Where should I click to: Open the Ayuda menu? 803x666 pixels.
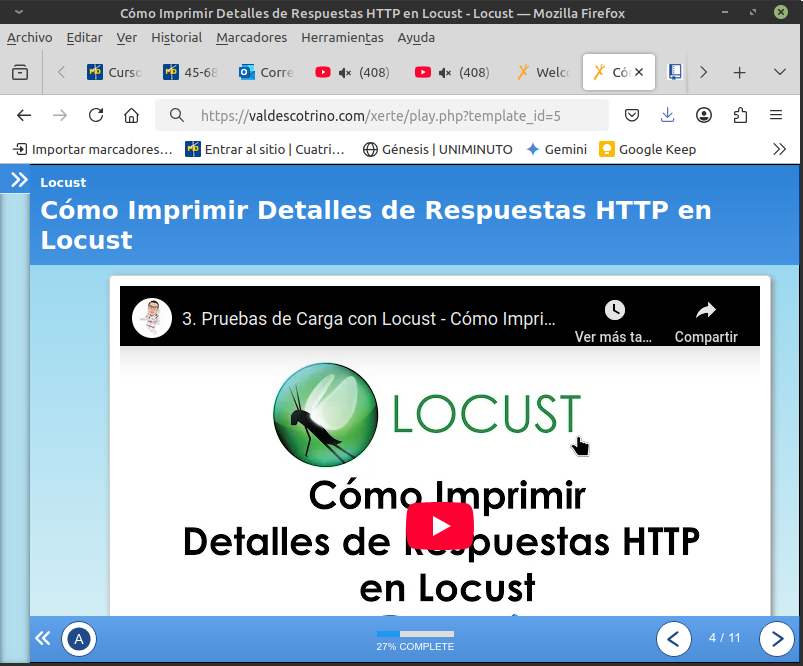point(416,37)
